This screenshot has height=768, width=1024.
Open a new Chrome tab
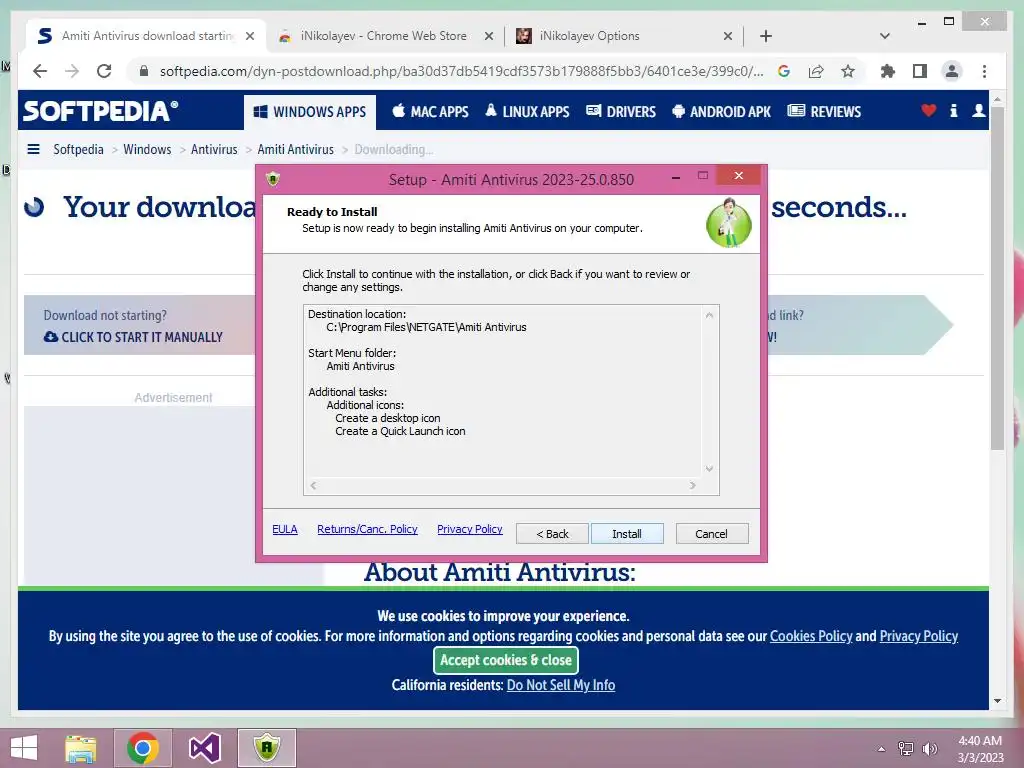pyautogui.click(x=766, y=36)
